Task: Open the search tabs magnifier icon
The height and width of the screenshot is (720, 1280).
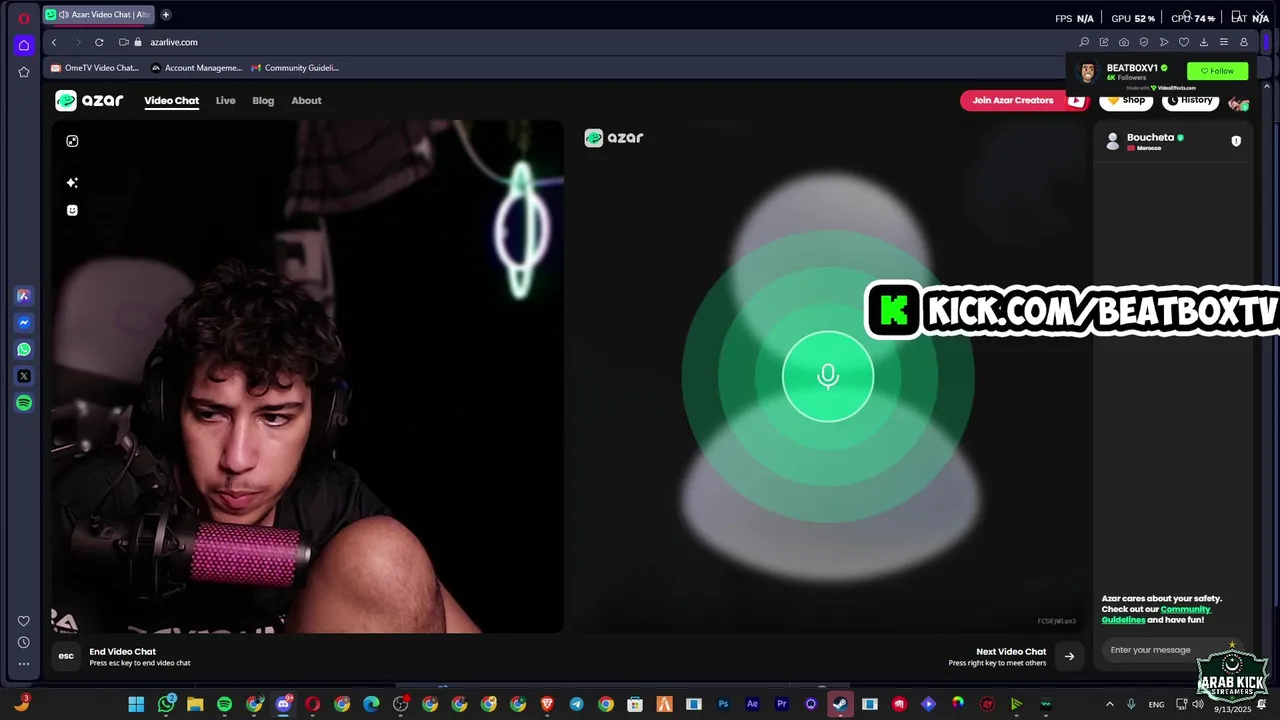Action: [x=1084, y=42]
